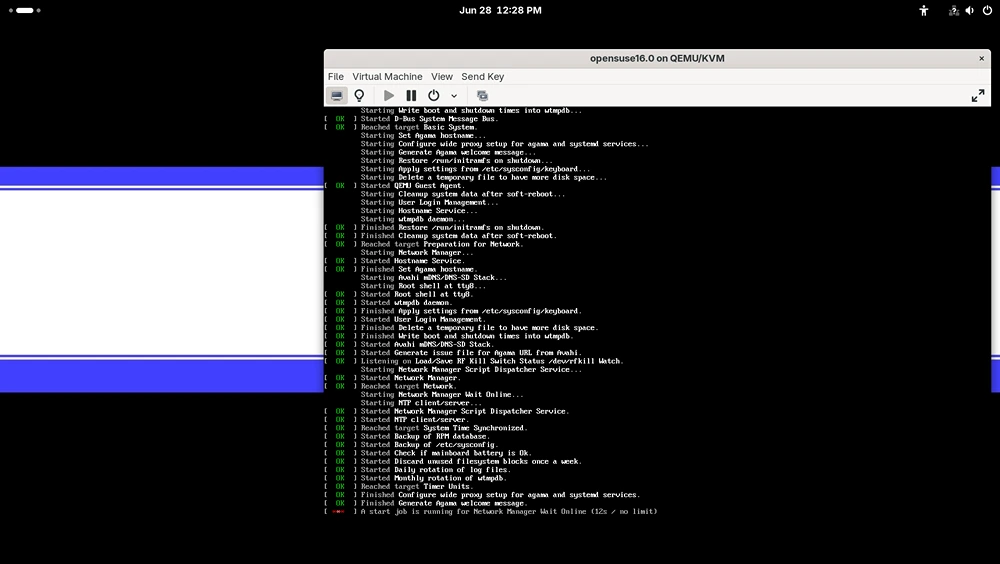Image resolution: width=1000 pixels, height=564 pixels.
Task: Click 'Starting Network Manager Wait Online' line
Action: (x=442, y=394)
